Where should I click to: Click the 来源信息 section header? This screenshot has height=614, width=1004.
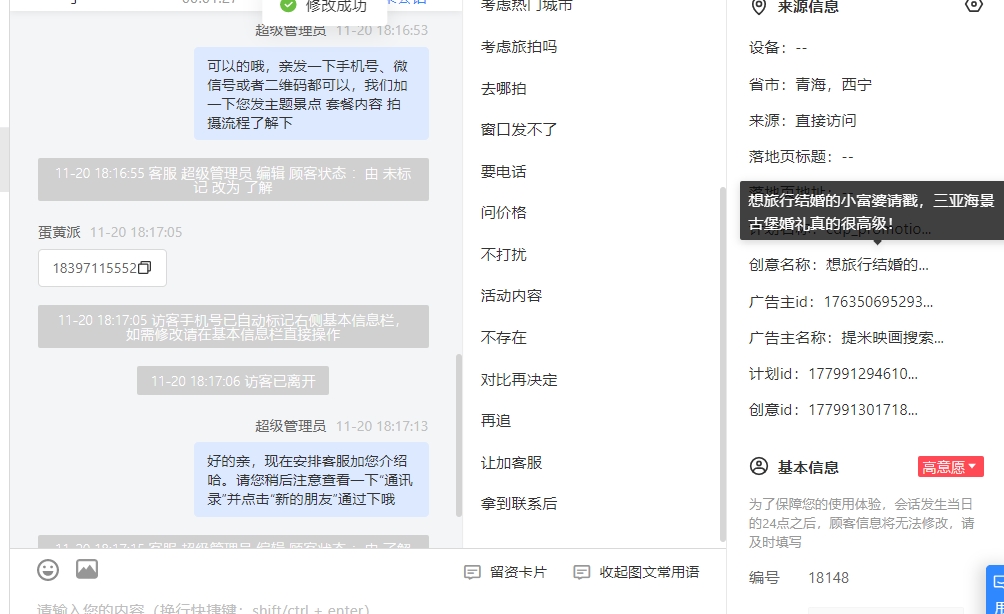(807, 7)
